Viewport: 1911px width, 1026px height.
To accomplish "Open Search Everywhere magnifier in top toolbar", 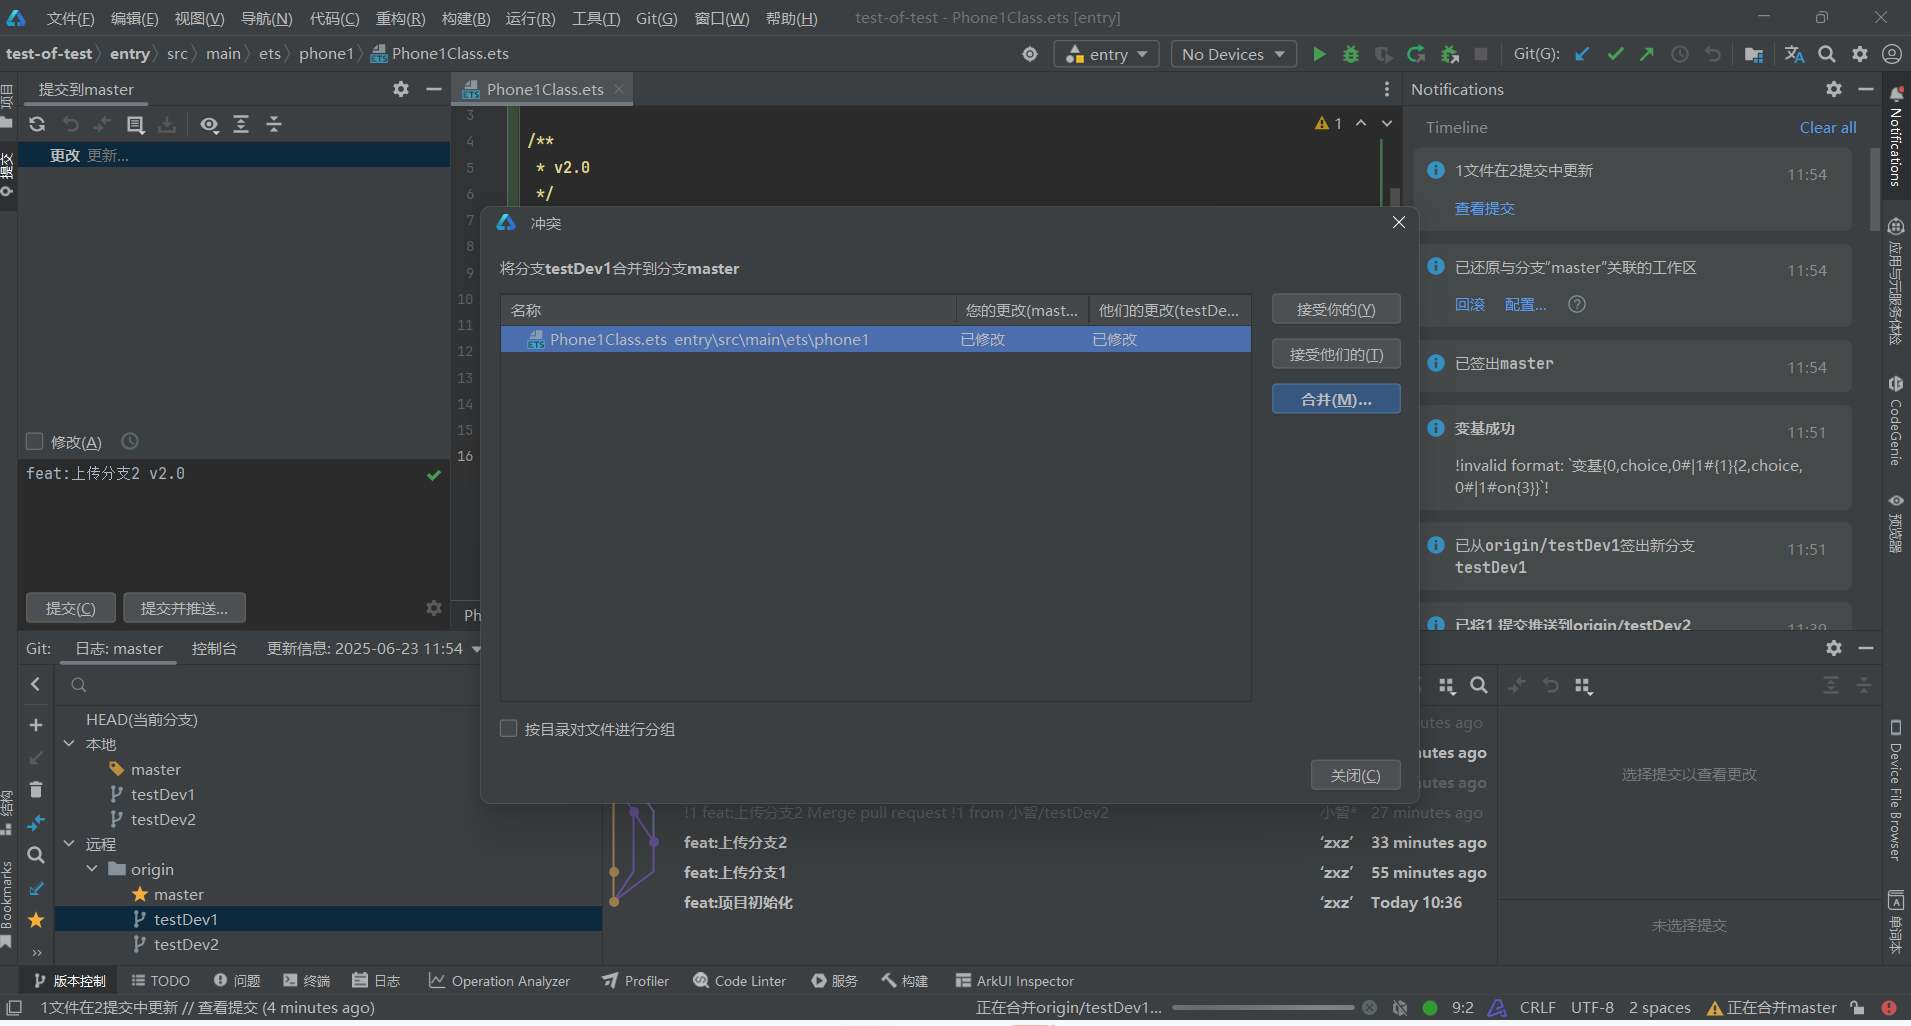I will click(x=1827, y=54).
